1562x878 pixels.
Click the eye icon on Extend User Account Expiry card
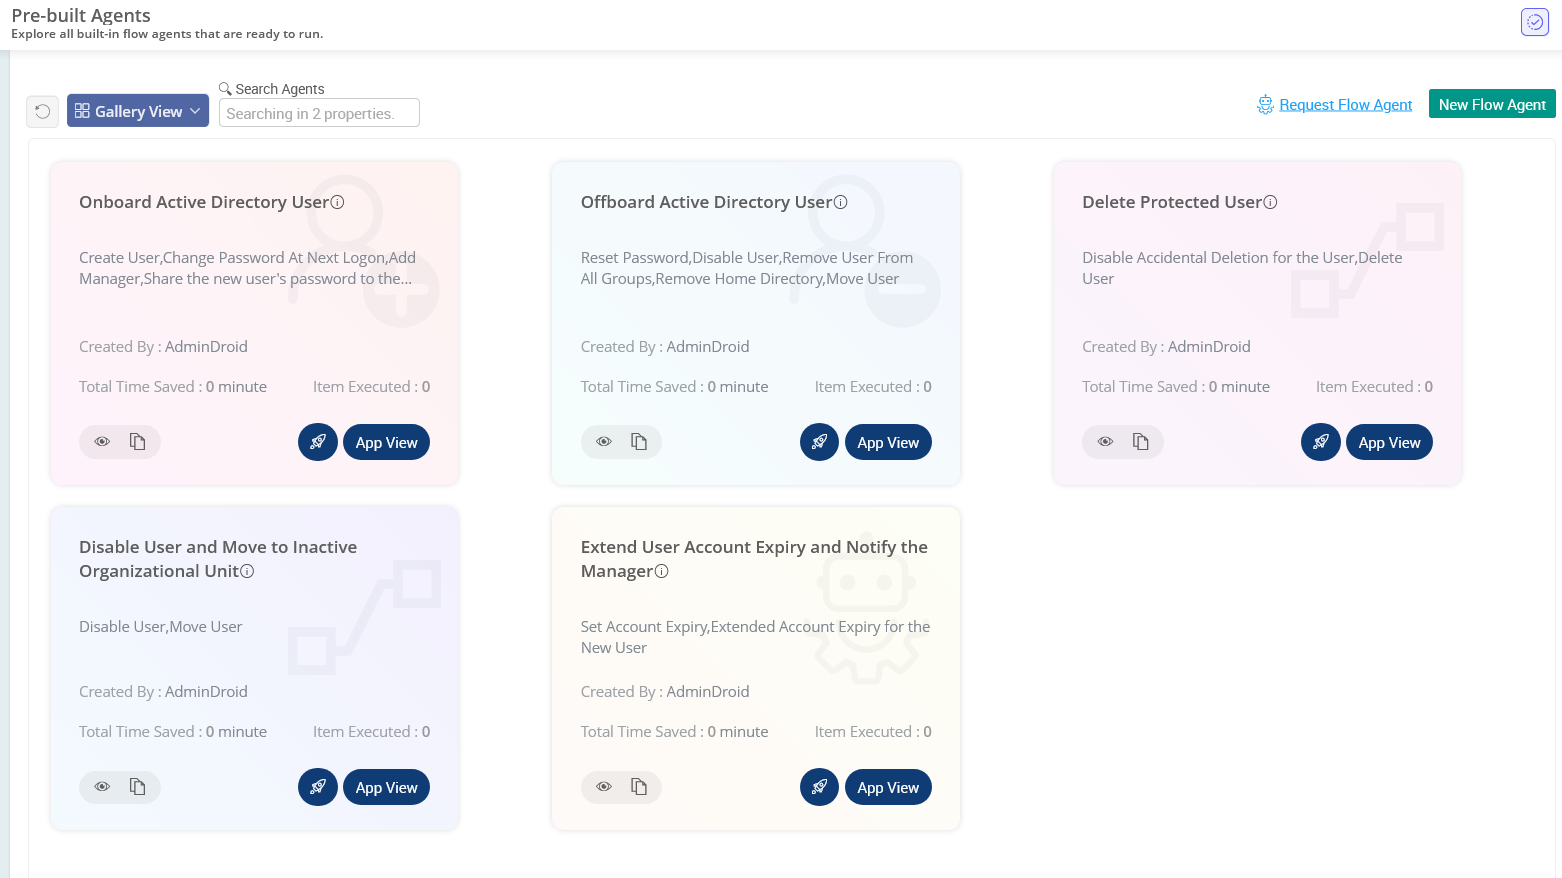coord(602,787)
